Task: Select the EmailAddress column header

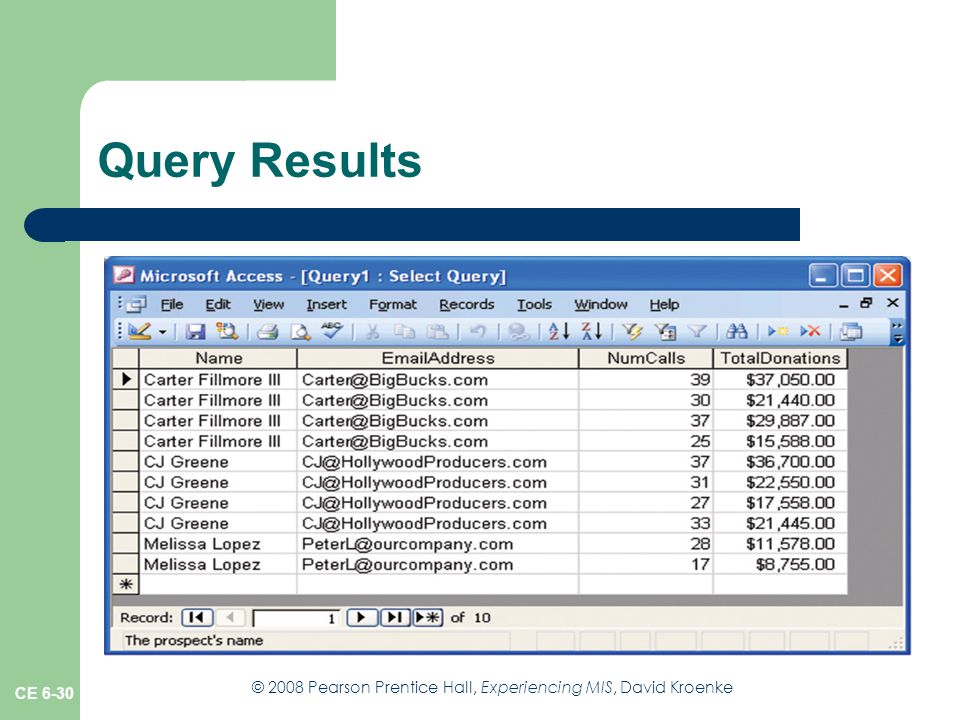Action: (x=438, y=358)
